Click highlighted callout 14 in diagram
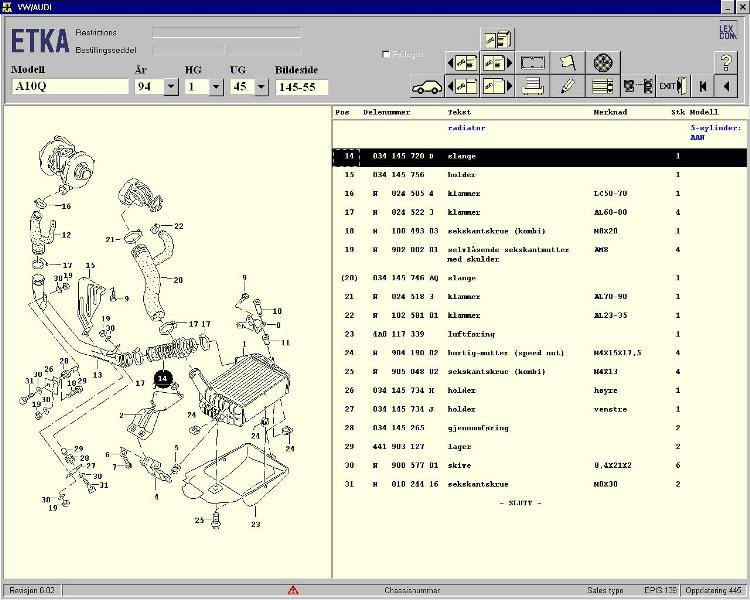 (163, 378)
